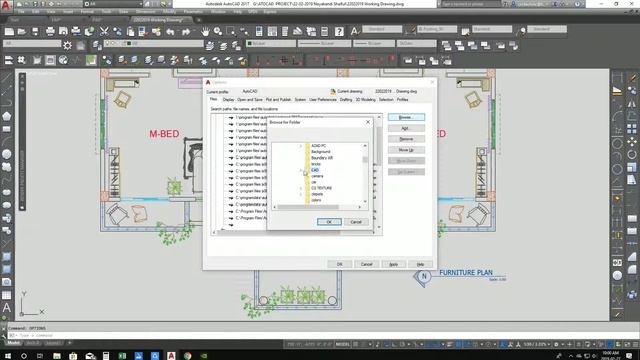Select the Zoom Window tool
This screenshot has width=640, height=360.
[x=231, y=31]
